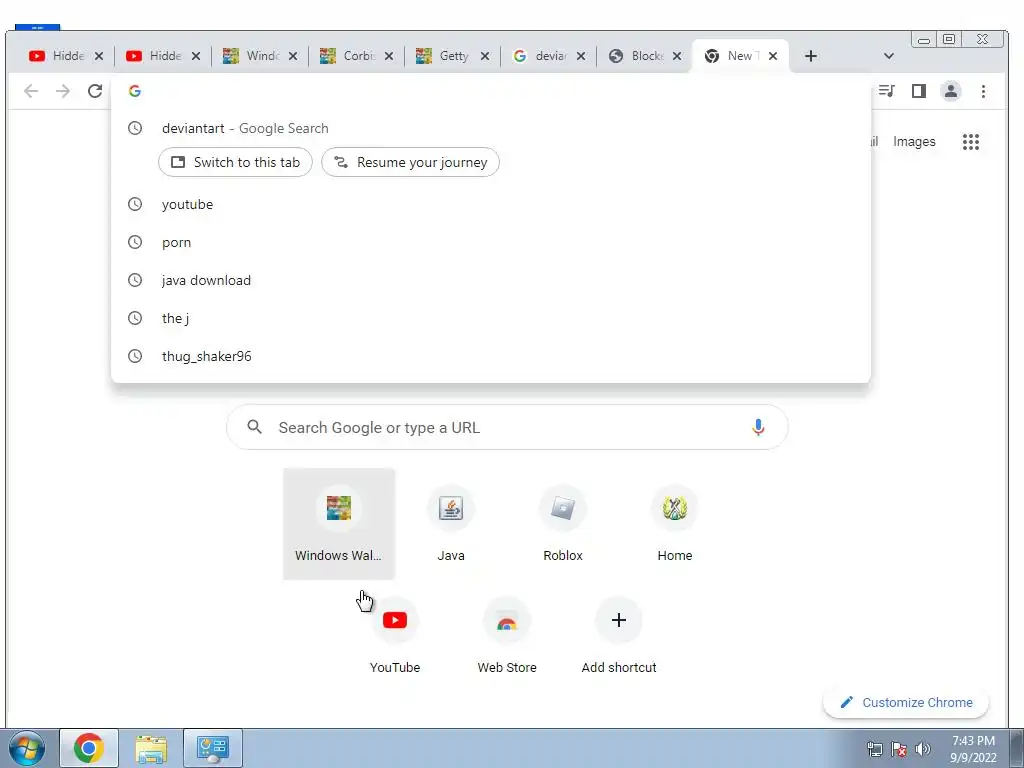Click the network tray icon
1024x768 pixels.
(x=874, y=749)
